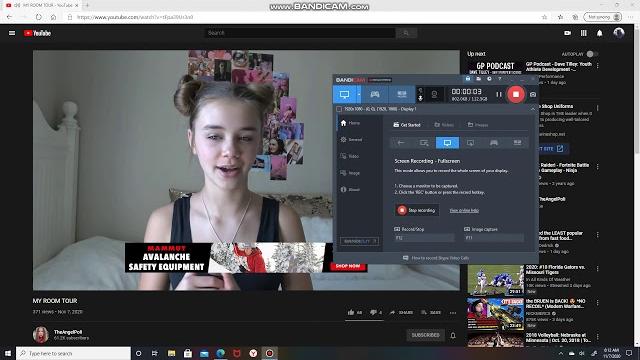Open YouTube notifications bell
This screenshot has height=360, width=640.
[599, 33]
